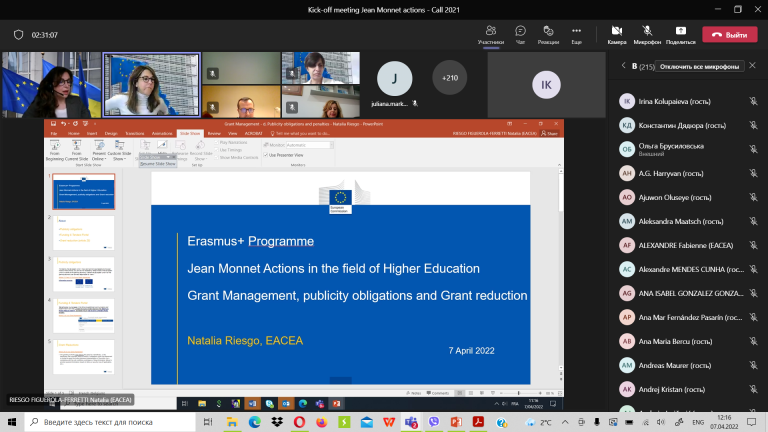
Task: Open the File tab in shared PowerPoint
Action: (54, 133)
